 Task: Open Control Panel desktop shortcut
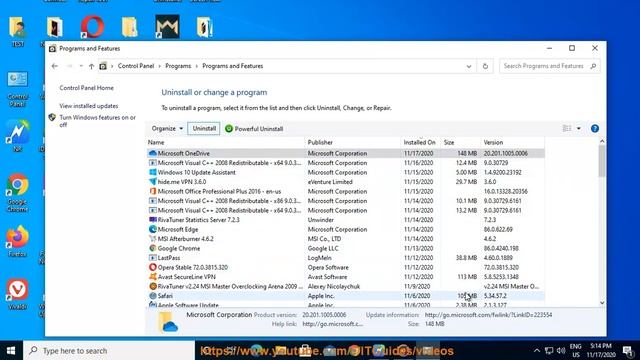[x=17, y=89]
